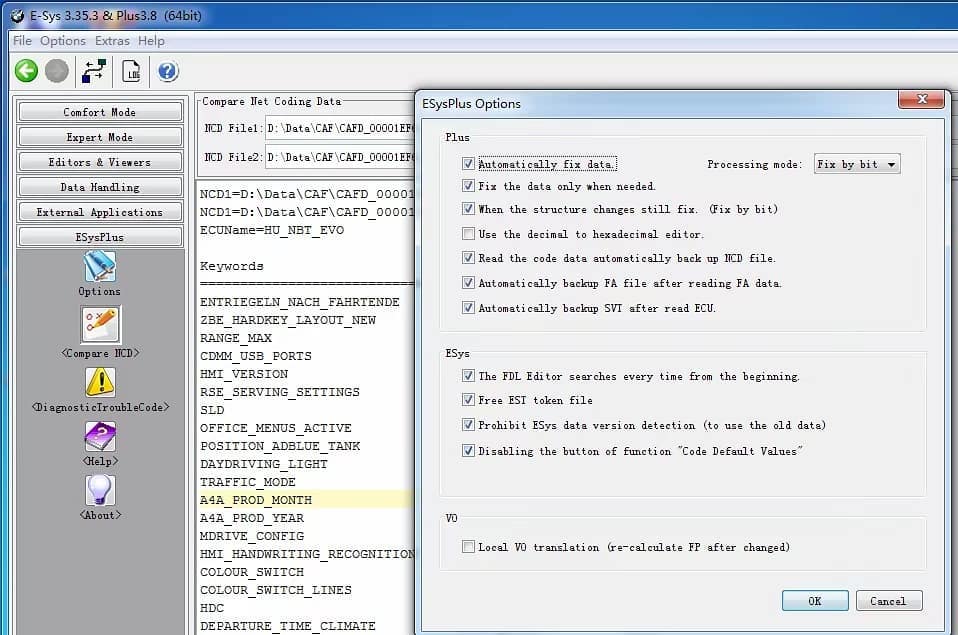Open the Processing mode dropdown
Image resolution: width=958 pixels, height=635 pixels.
tap(857, 164)
